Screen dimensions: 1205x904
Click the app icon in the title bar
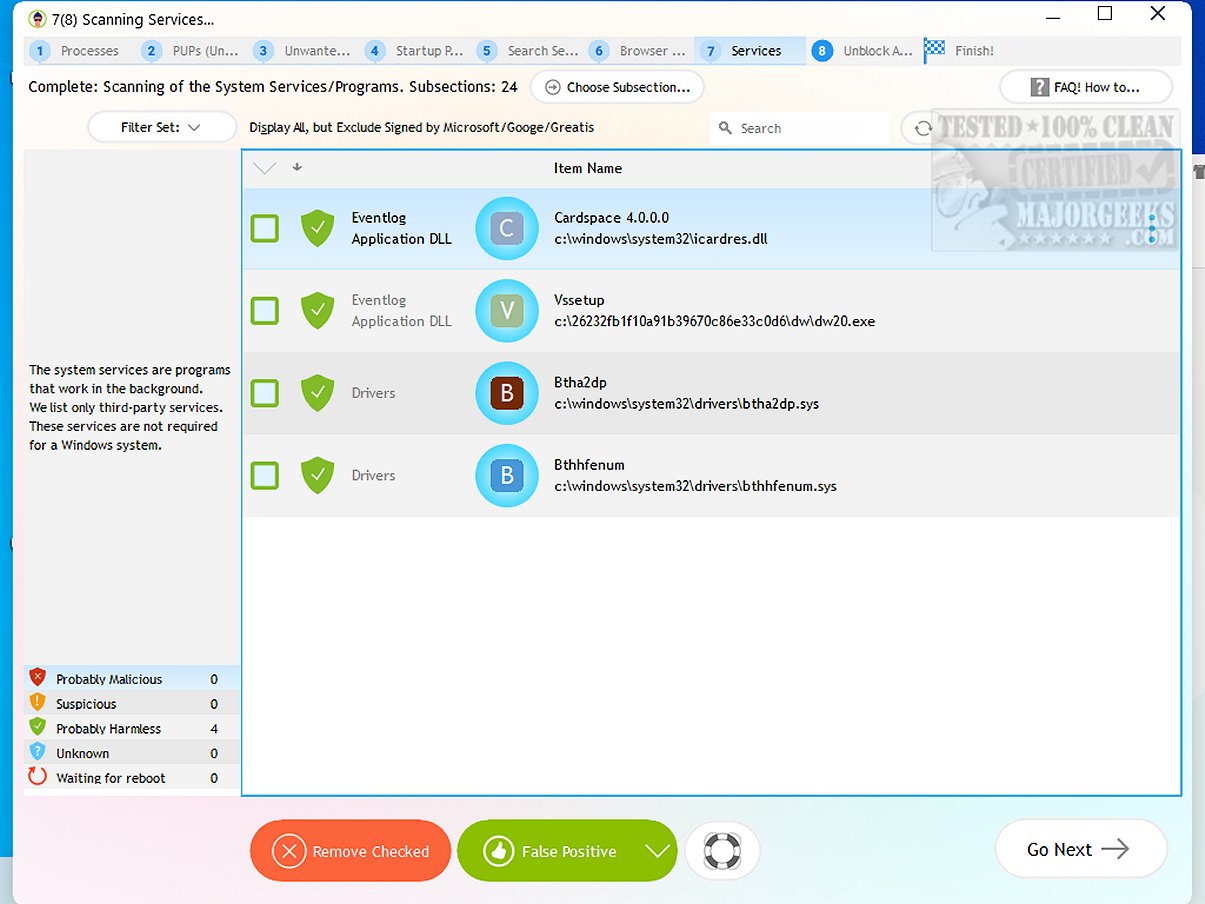36,18
